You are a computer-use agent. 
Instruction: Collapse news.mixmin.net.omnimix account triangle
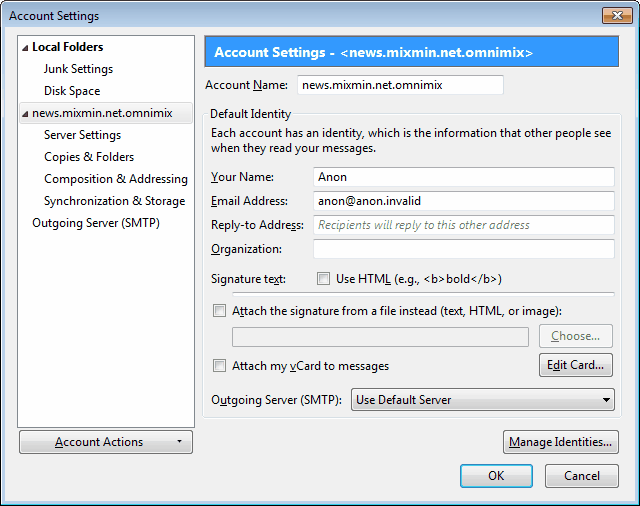tap(25, 114)
